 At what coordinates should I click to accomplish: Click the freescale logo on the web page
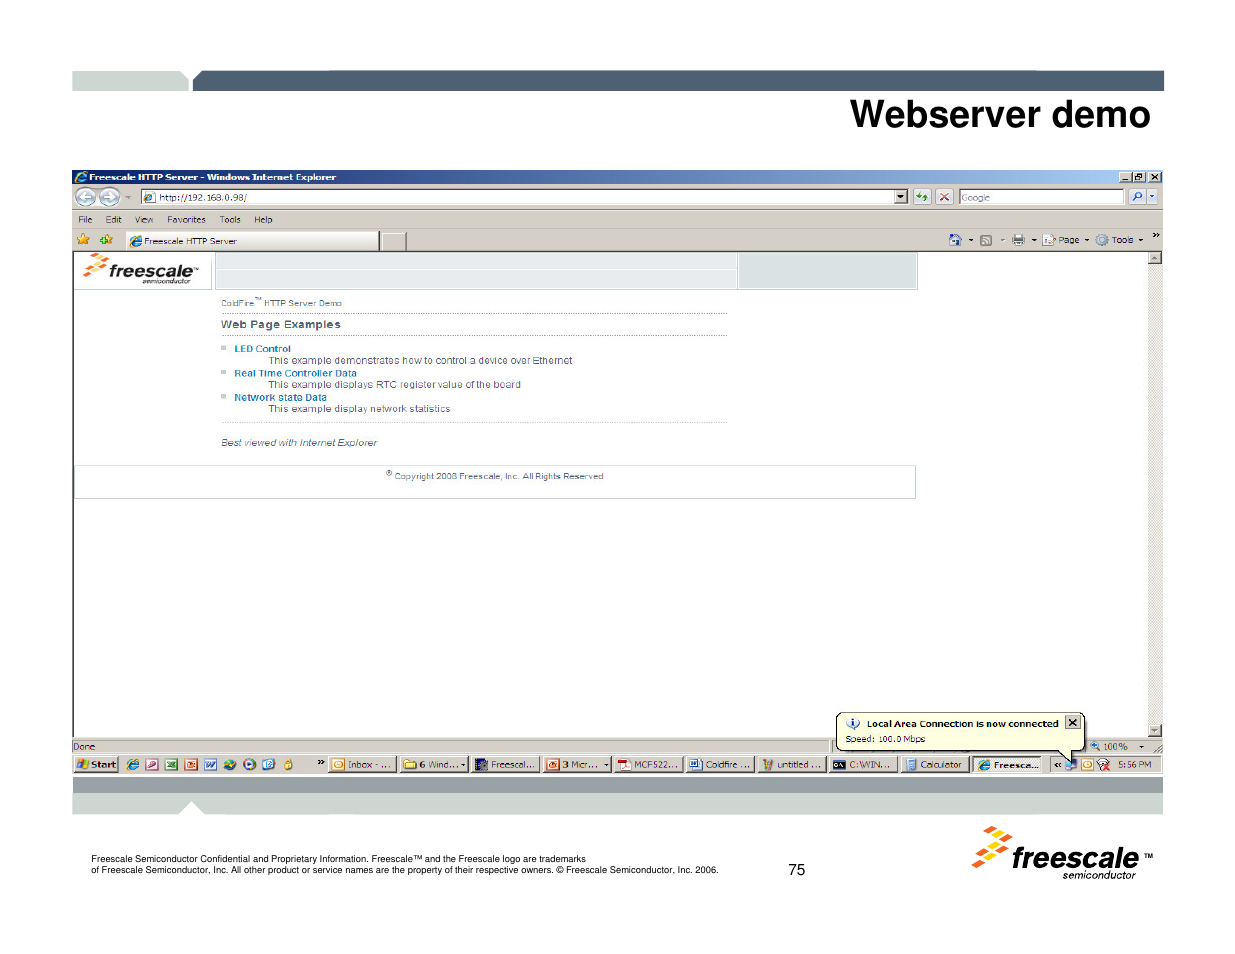(x=141, y=268)
